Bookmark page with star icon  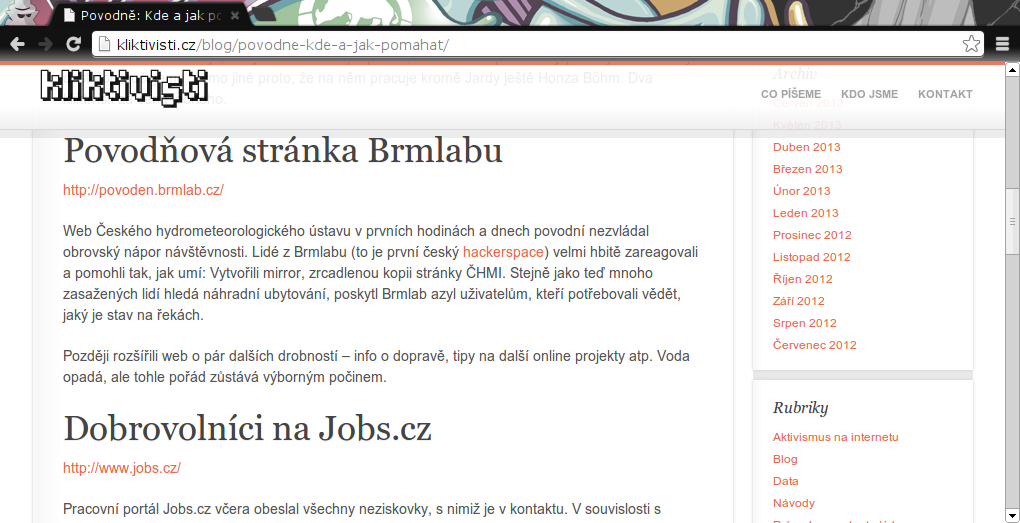coord(971,44)
